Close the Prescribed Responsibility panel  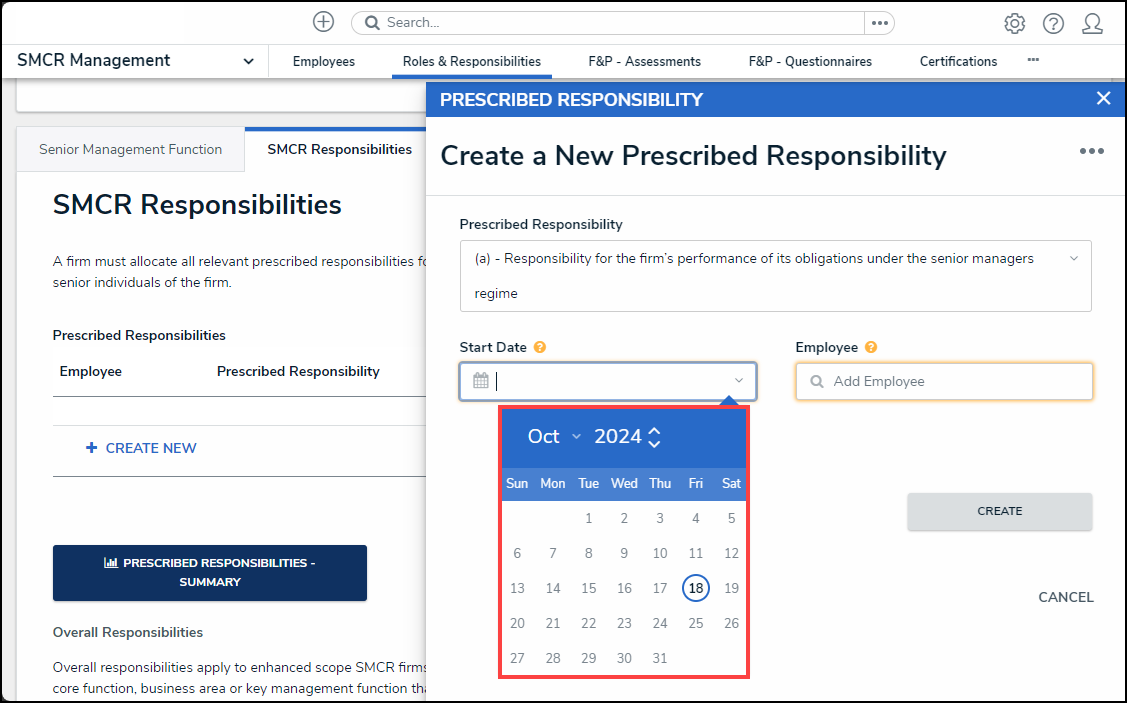click(1103, 98)
